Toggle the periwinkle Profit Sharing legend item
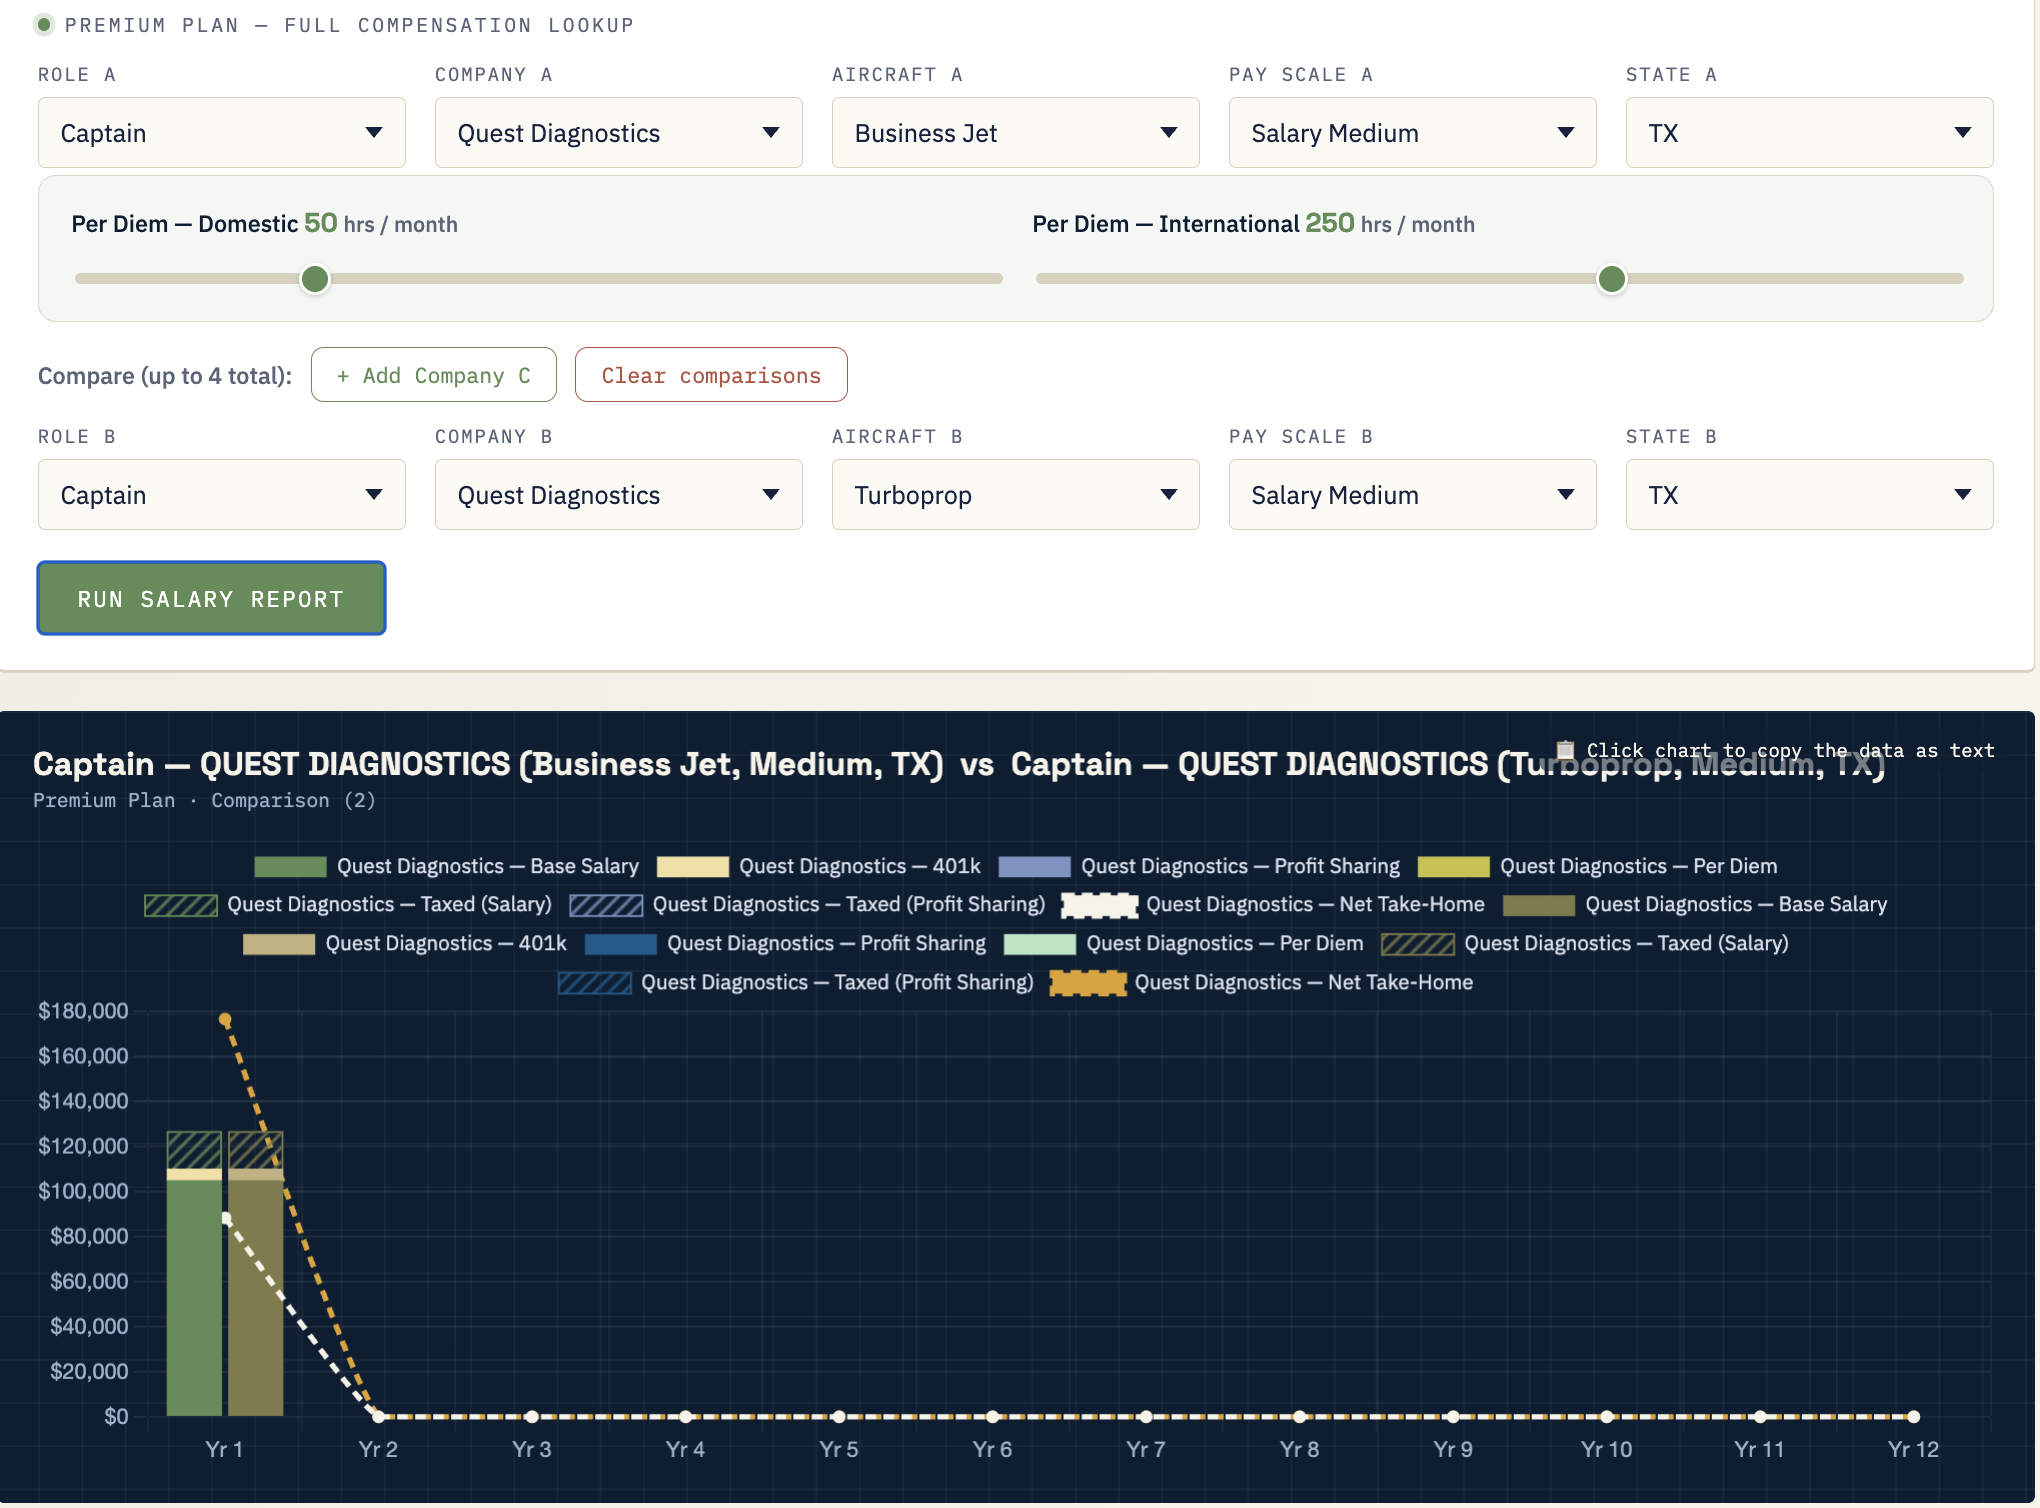The width and height of the screenshot is (2040, 1508). 1199,866
